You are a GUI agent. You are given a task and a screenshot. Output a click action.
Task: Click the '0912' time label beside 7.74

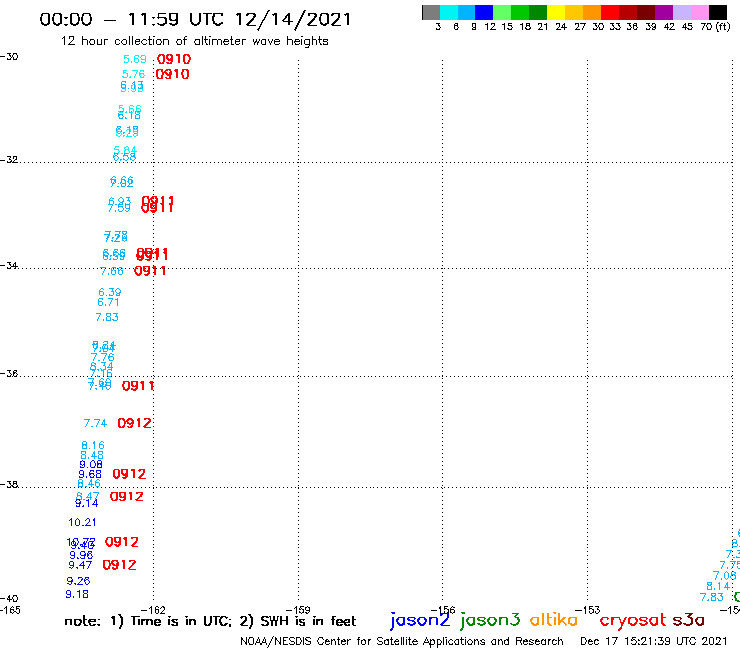click(134, 423)
